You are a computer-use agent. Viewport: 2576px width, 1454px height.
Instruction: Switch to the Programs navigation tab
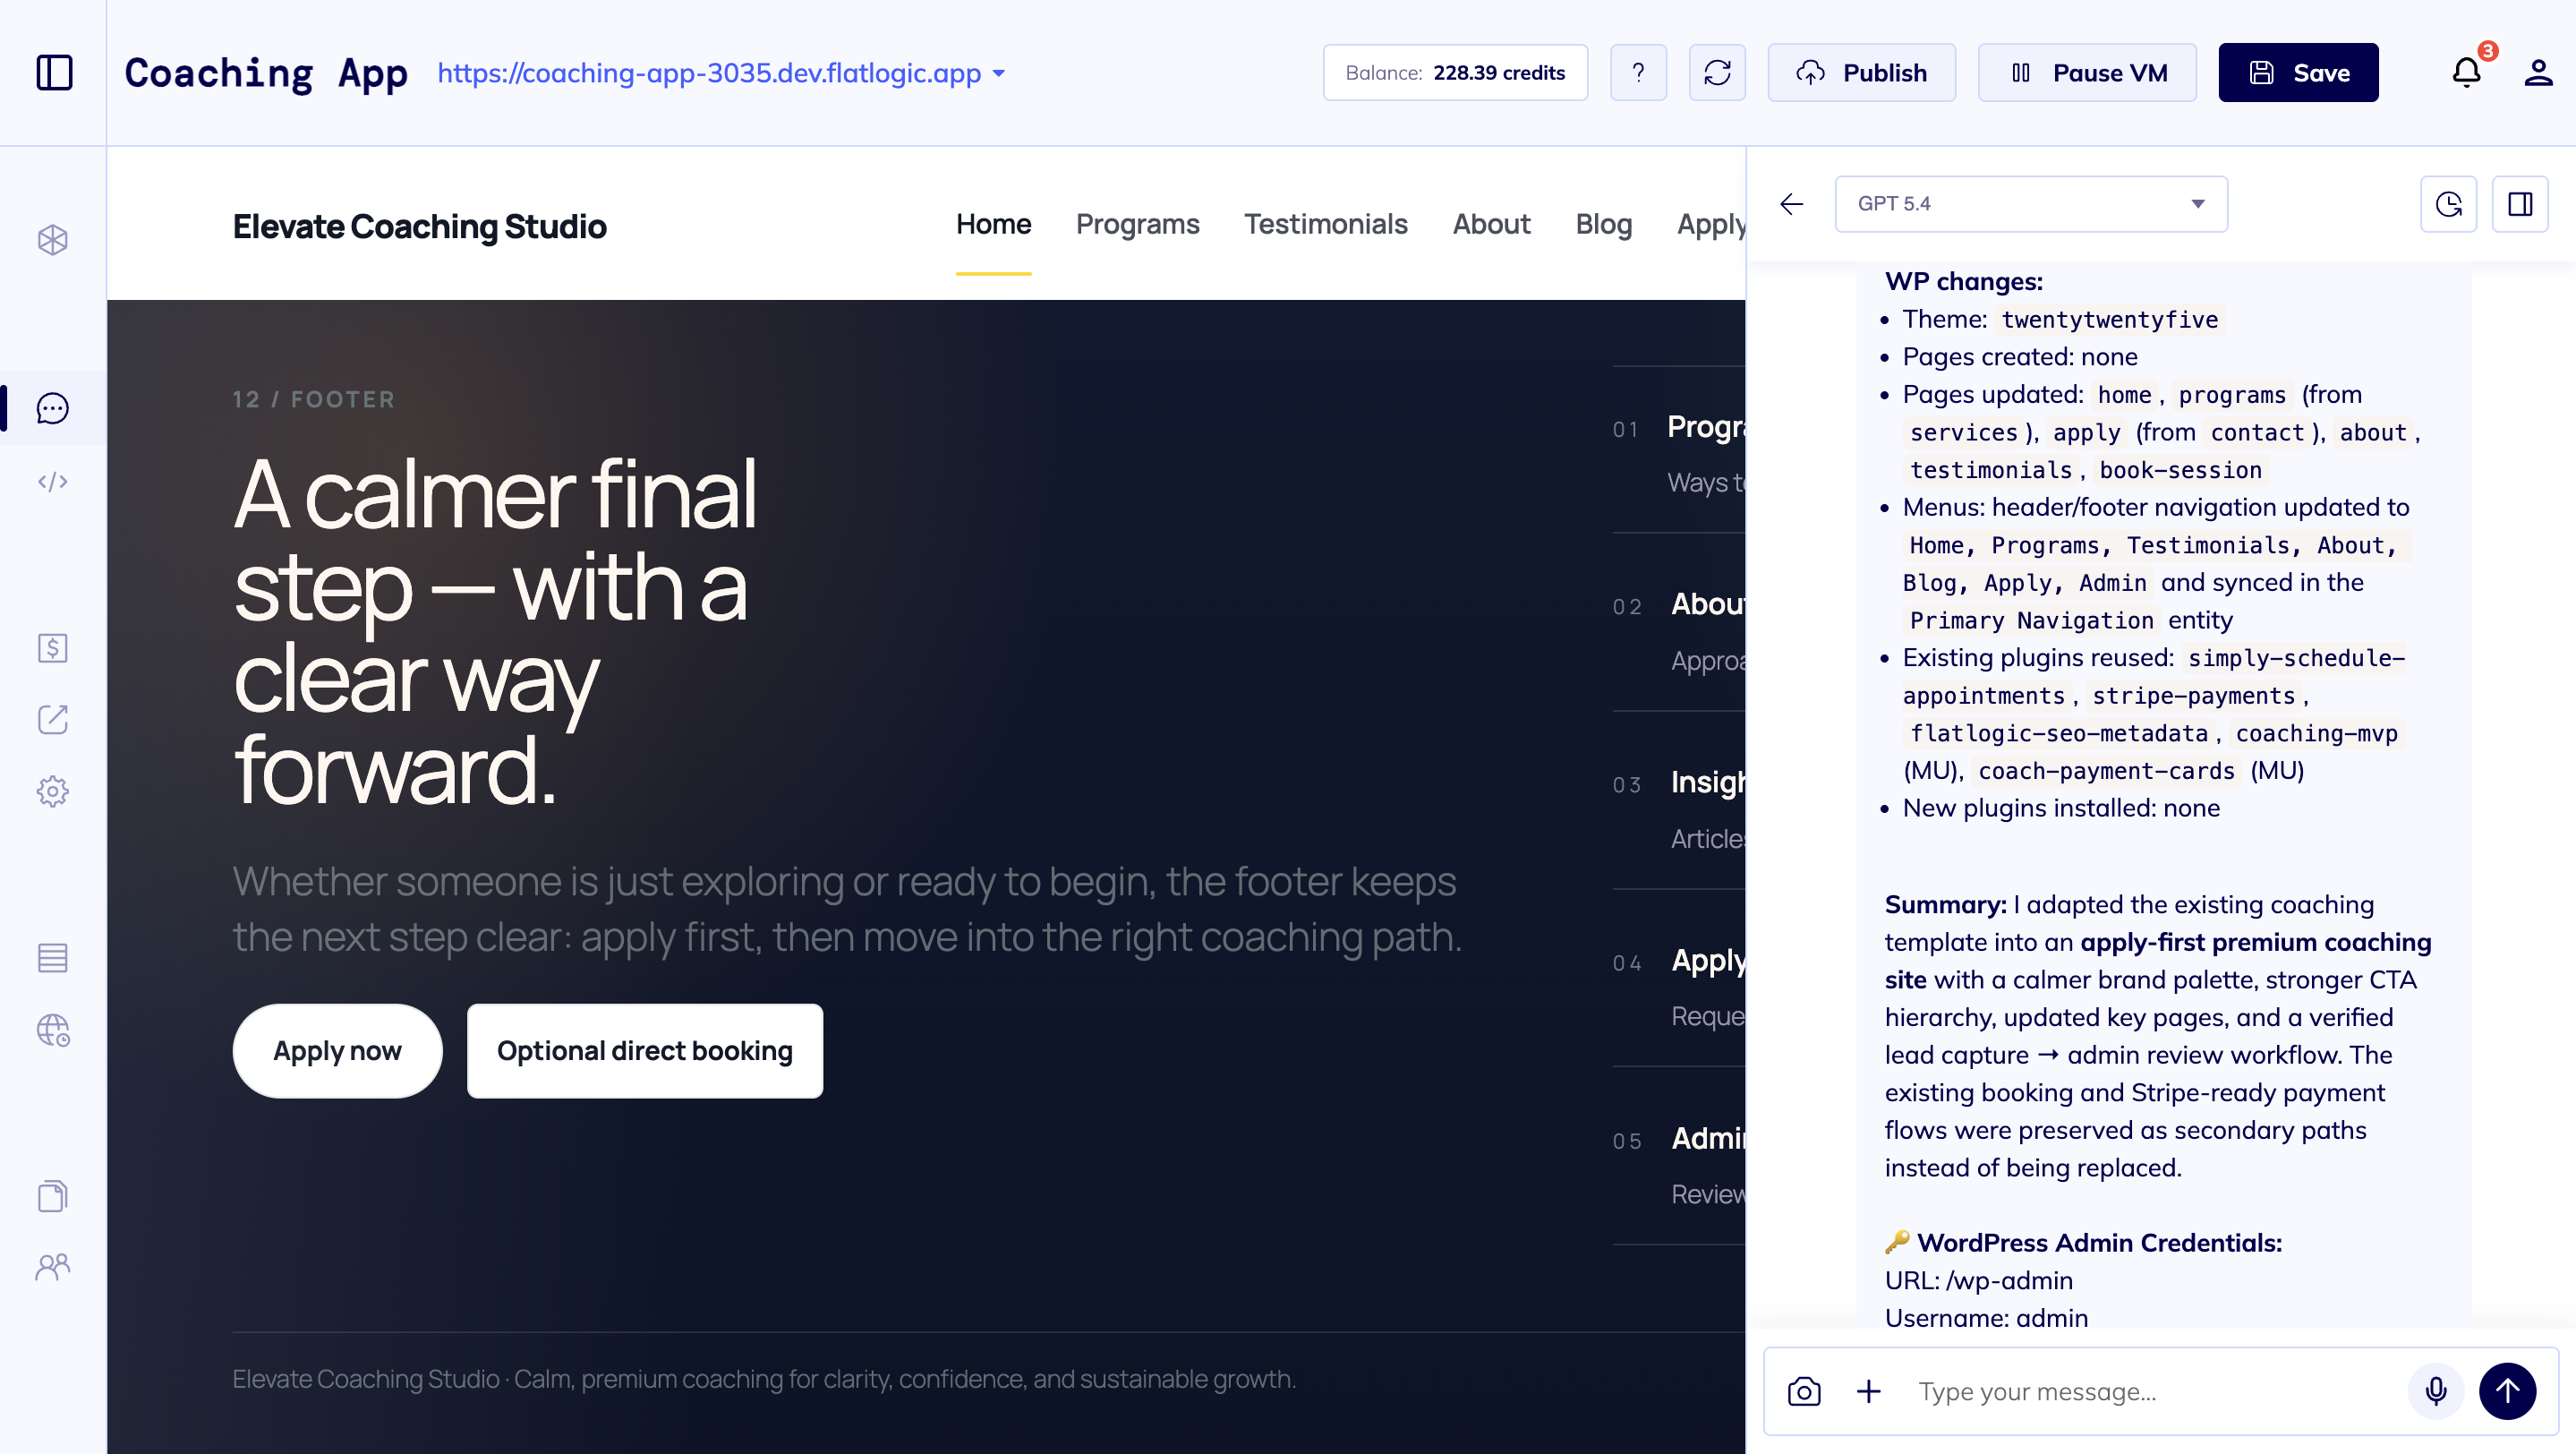coord(1138,224)
